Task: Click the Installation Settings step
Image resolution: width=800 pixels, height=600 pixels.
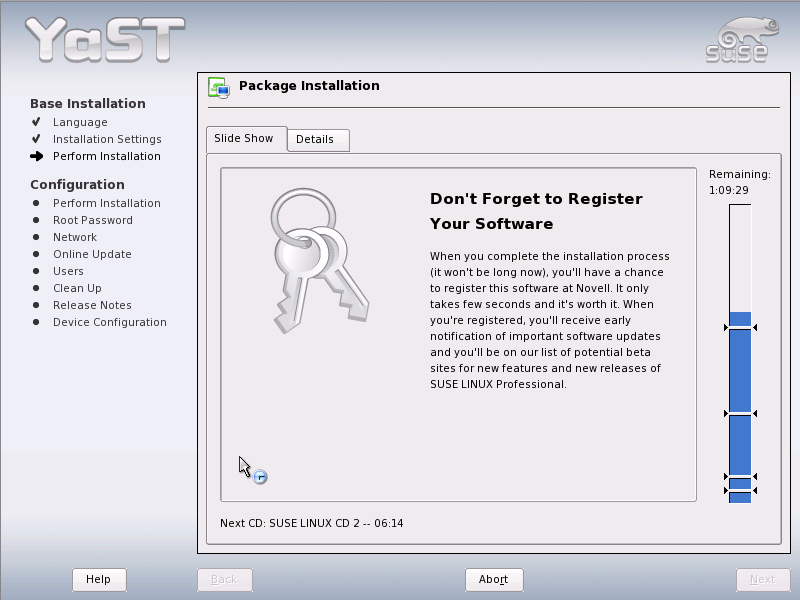Action: (107, 139)
